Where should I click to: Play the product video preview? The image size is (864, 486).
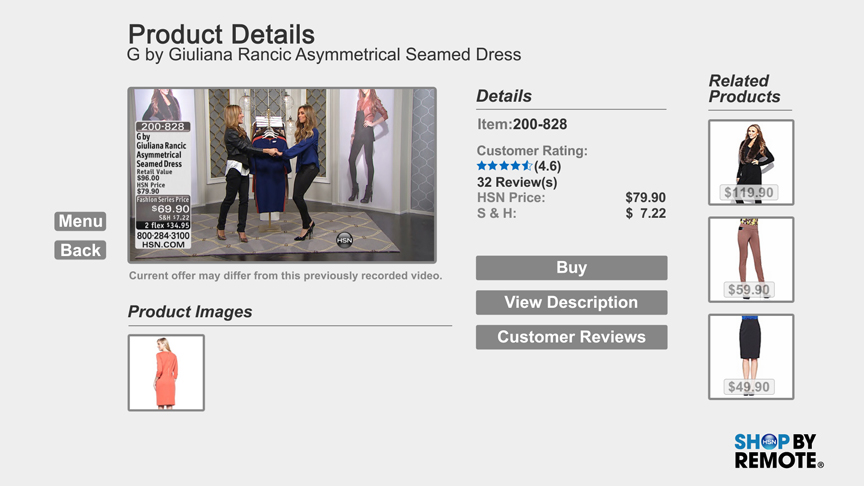click(x=282, y=175)
